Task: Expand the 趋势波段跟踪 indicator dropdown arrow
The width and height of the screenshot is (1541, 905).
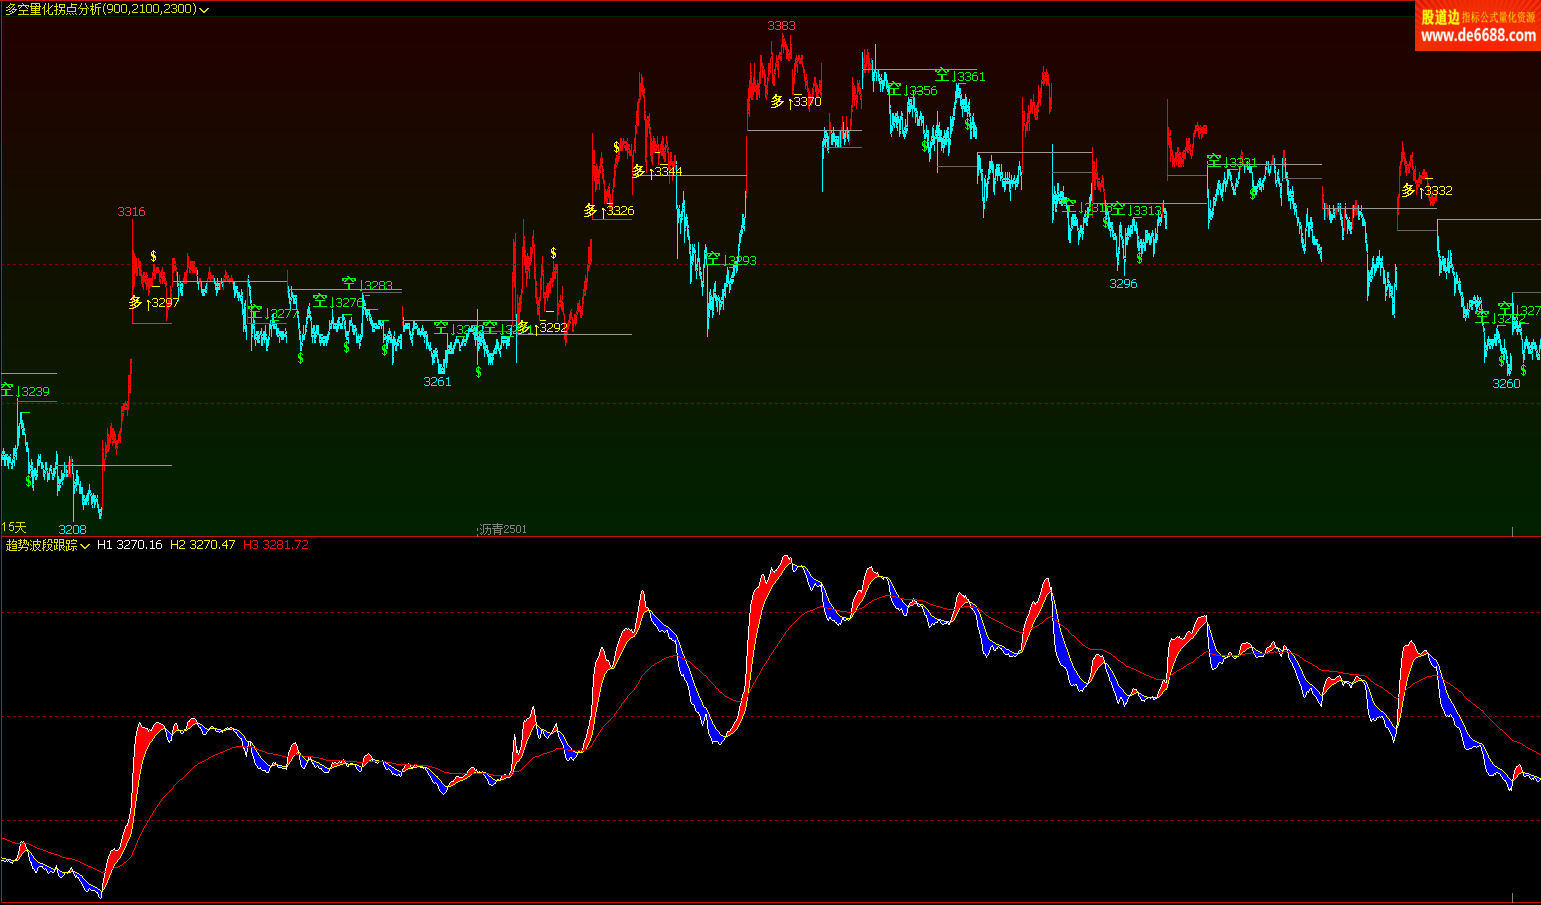Action: pos(85,546)
